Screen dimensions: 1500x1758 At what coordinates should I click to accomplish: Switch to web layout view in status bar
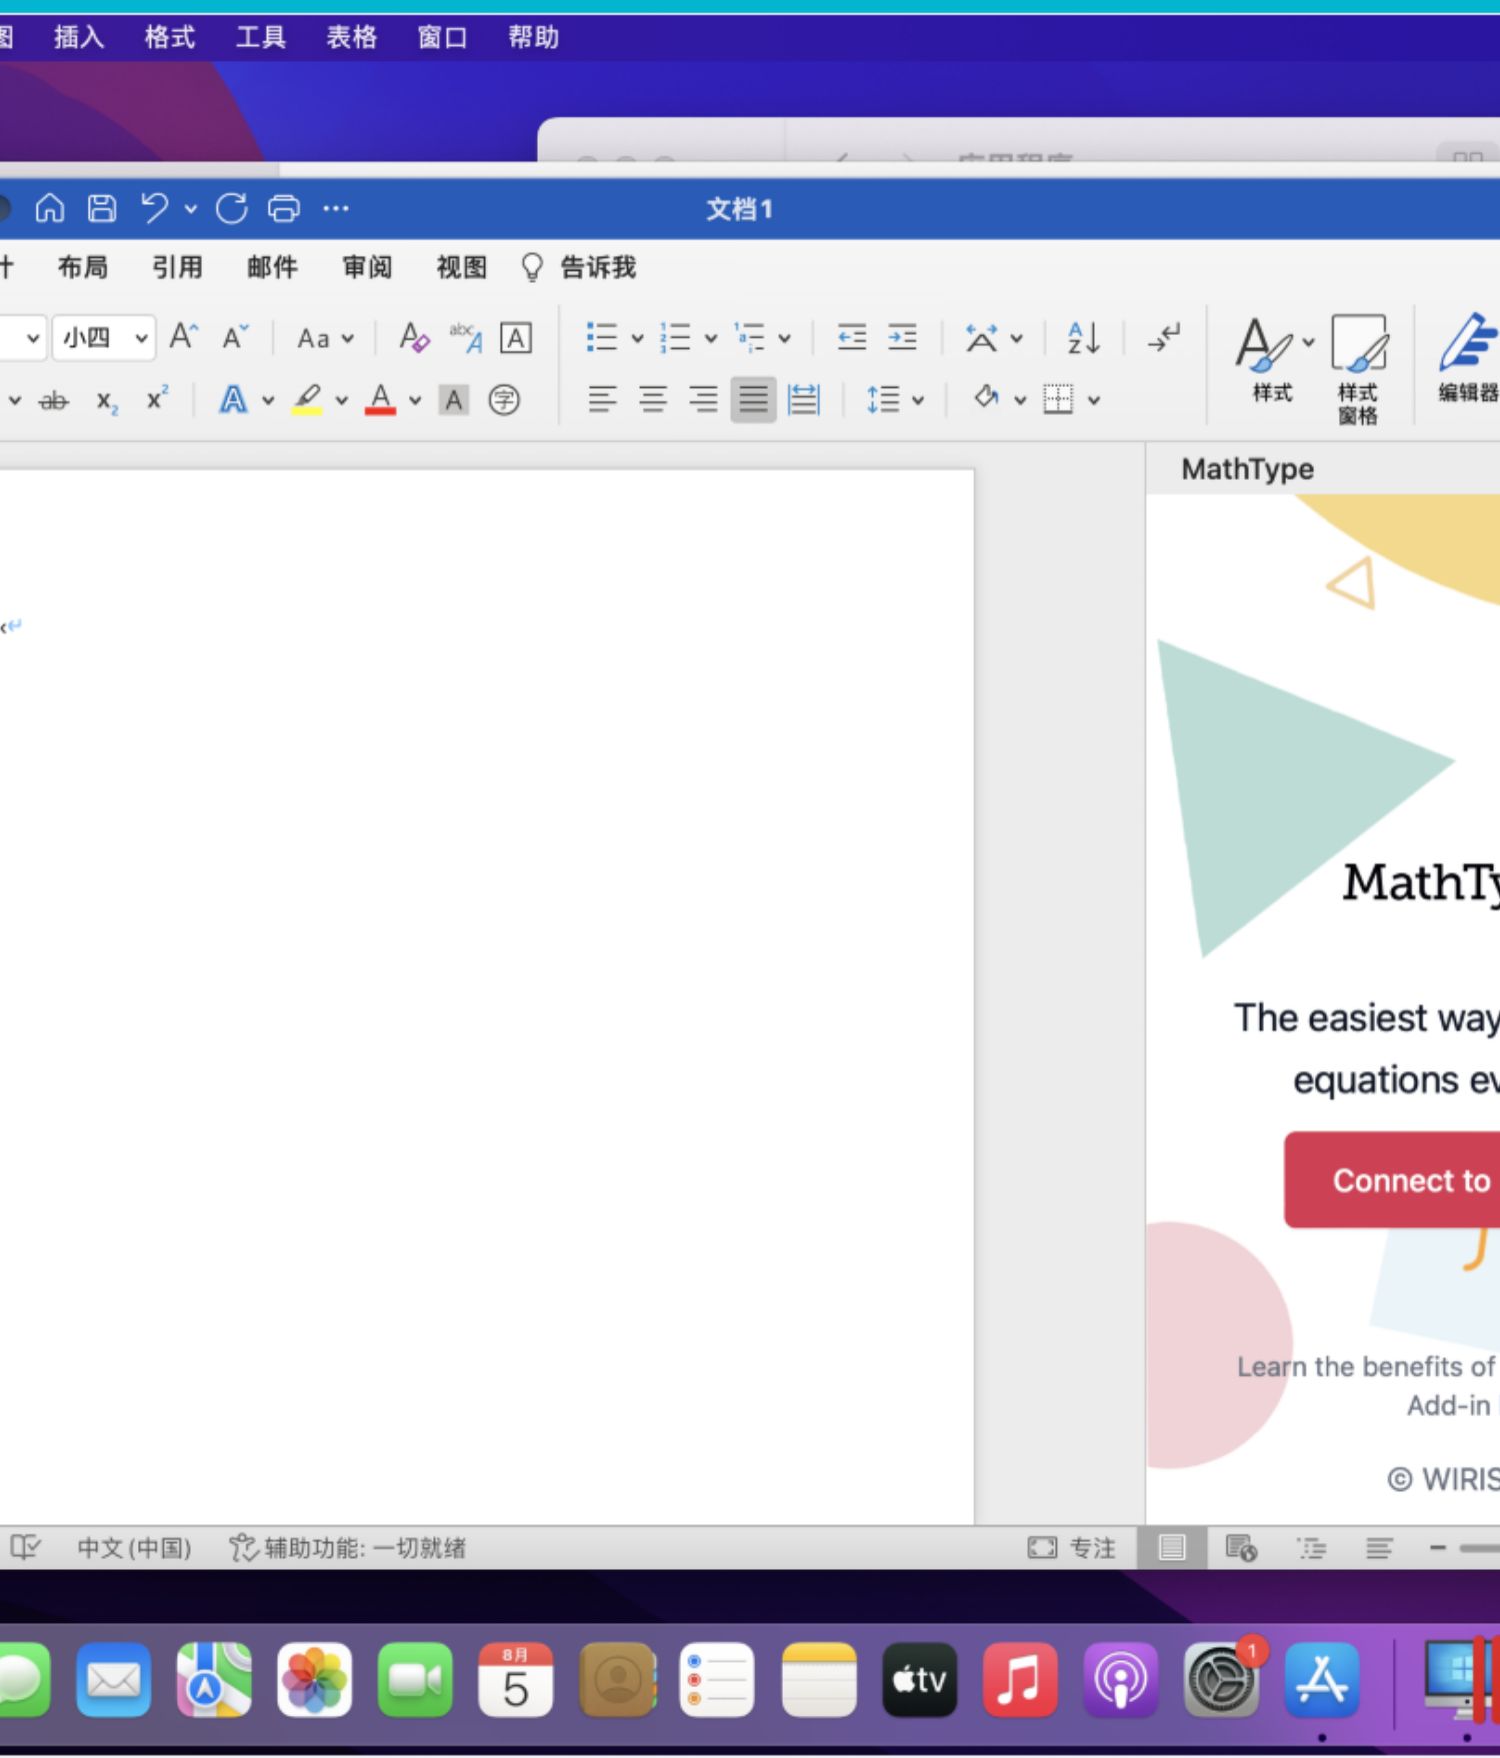pos(1241,1548)
